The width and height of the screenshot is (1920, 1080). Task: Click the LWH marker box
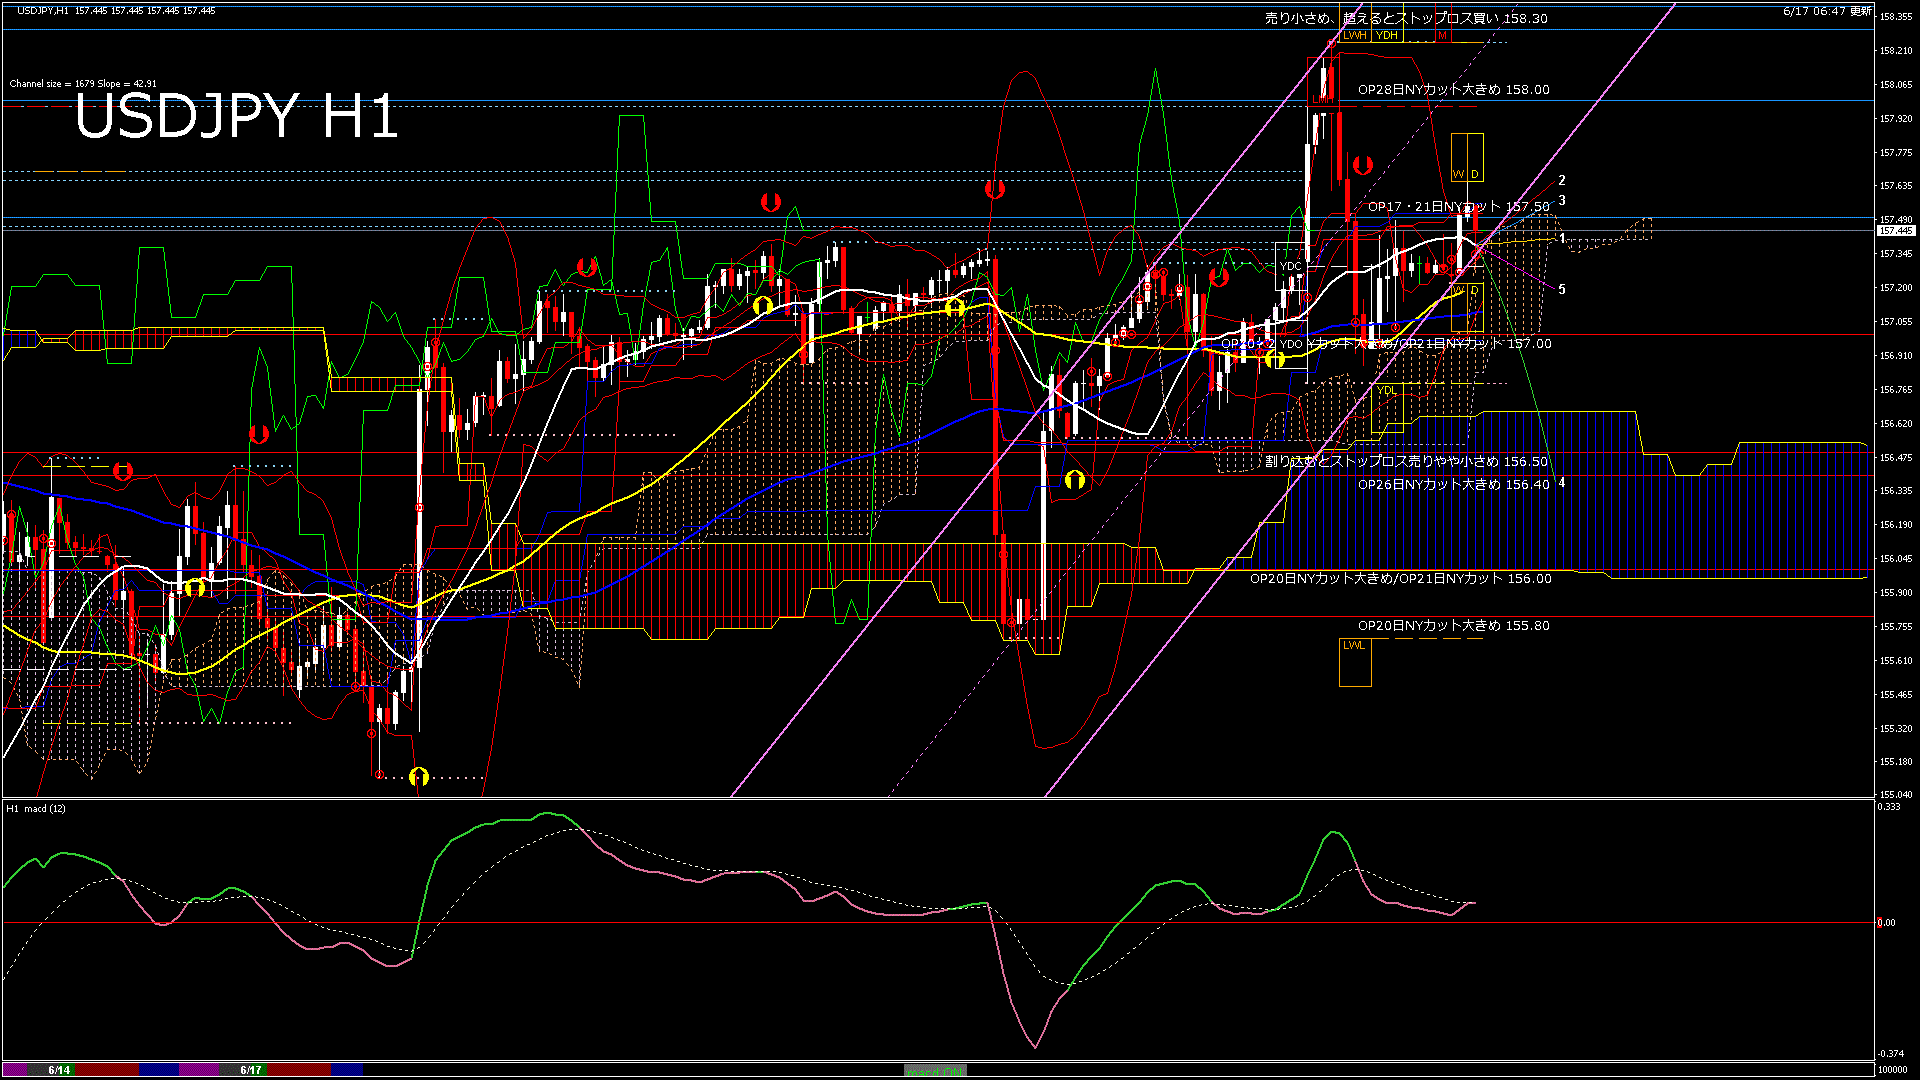click(x=1354, y=35)
